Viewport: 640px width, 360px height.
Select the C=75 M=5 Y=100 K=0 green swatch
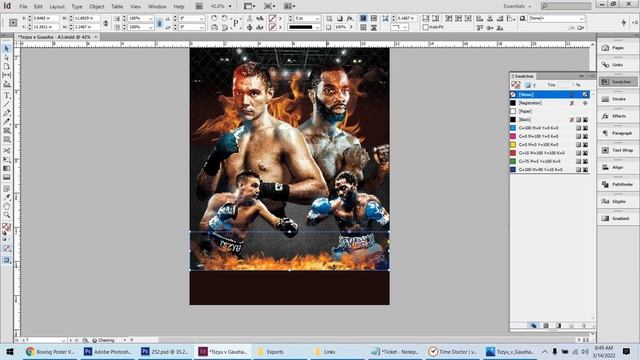(x=550, y=161)
